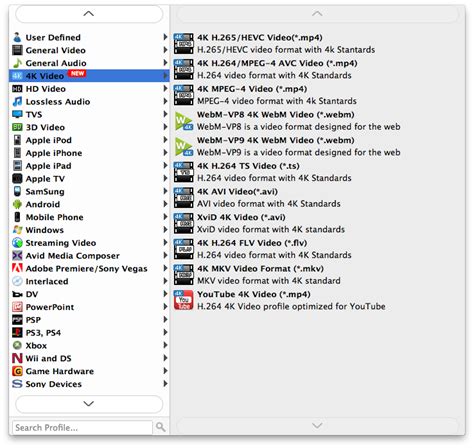
Task: Click format list scroll down button
Action: [x=317, y=426]
